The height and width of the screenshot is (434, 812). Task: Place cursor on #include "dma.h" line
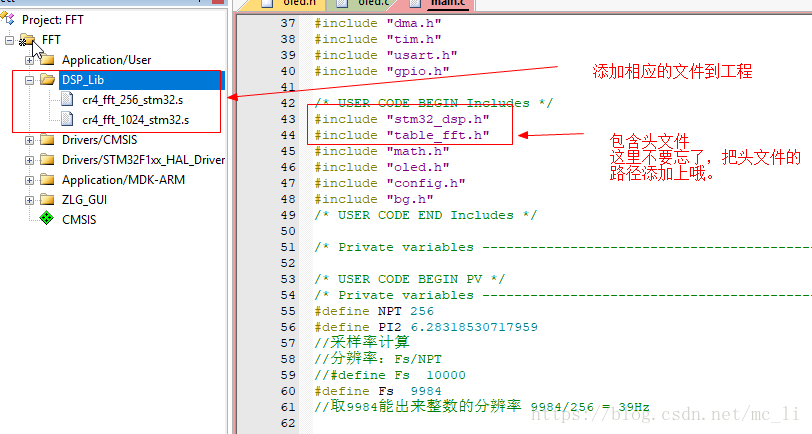pos(378,23)
